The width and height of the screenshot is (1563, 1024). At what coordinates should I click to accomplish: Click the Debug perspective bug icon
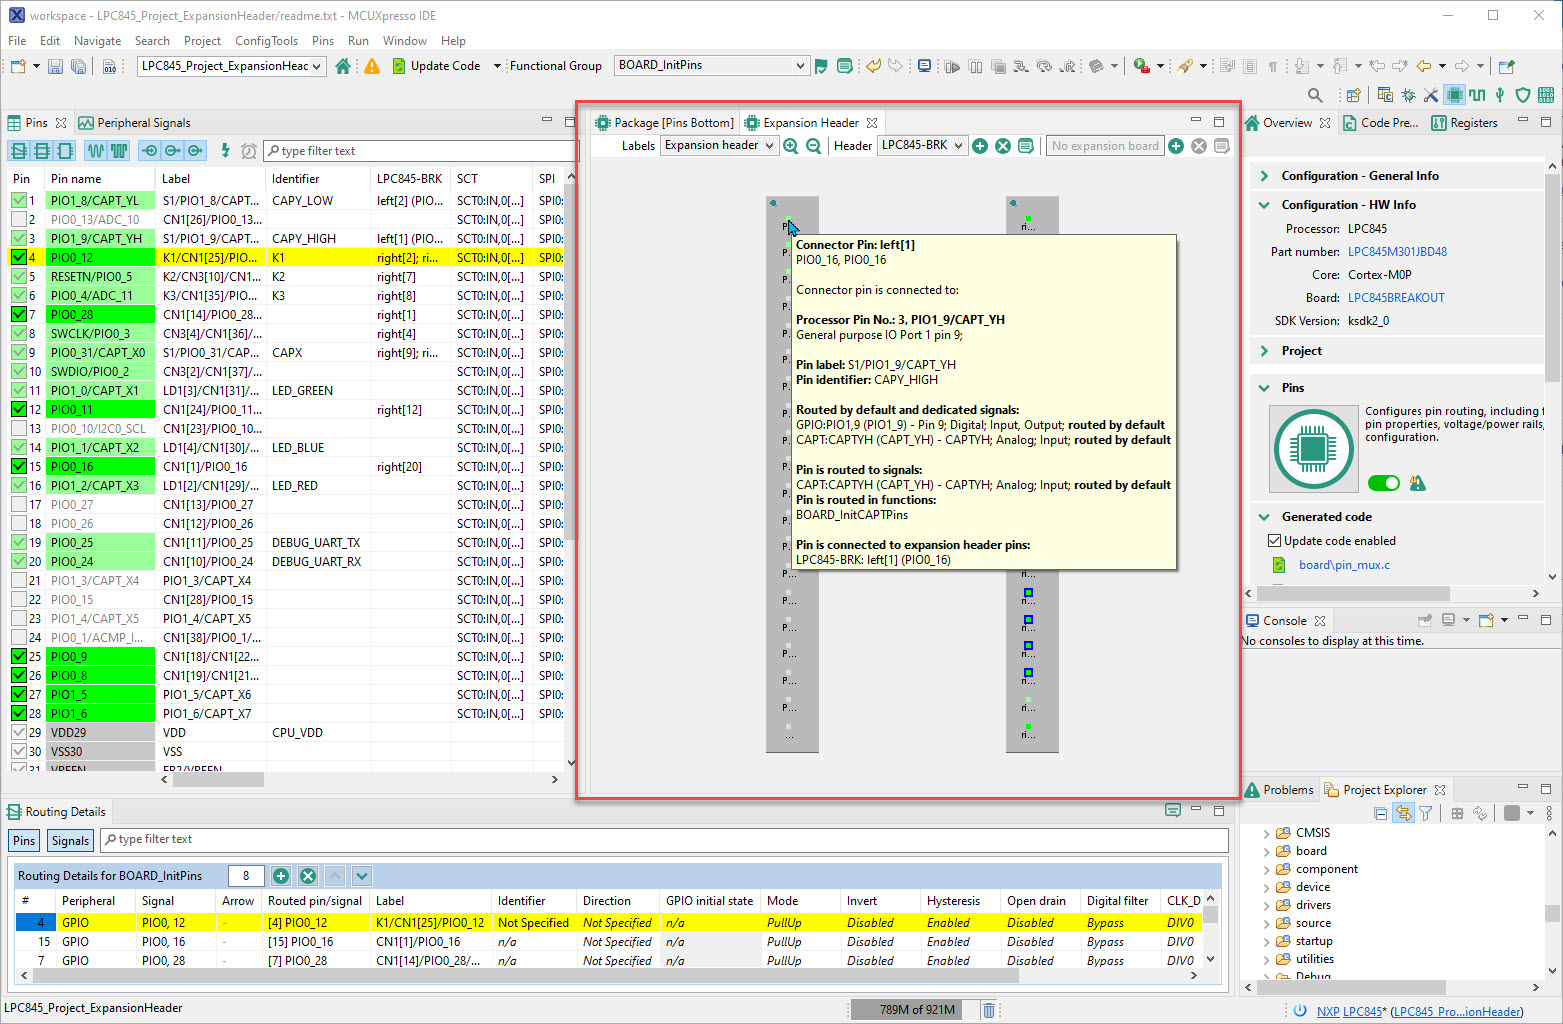coord(1408,95)
